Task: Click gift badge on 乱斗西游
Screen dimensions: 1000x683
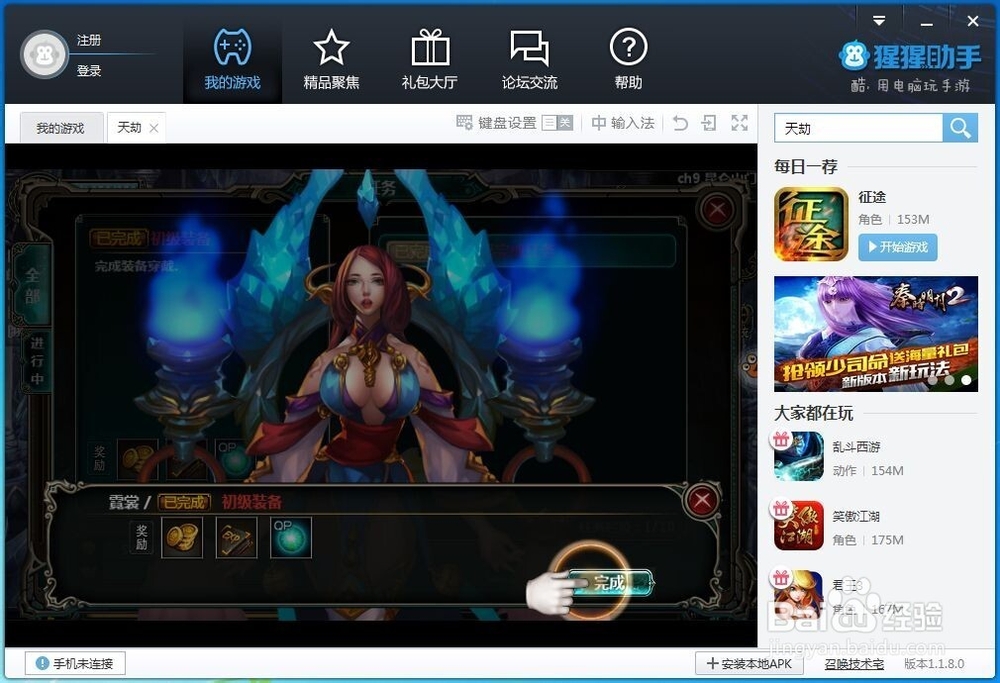Action: (x=781, y=439)
